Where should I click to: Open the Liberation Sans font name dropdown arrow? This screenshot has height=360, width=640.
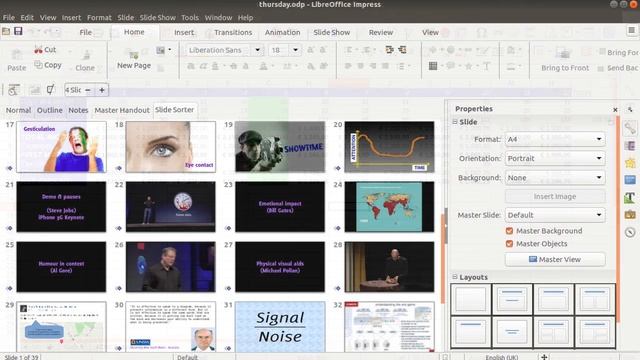click(258, 50)
